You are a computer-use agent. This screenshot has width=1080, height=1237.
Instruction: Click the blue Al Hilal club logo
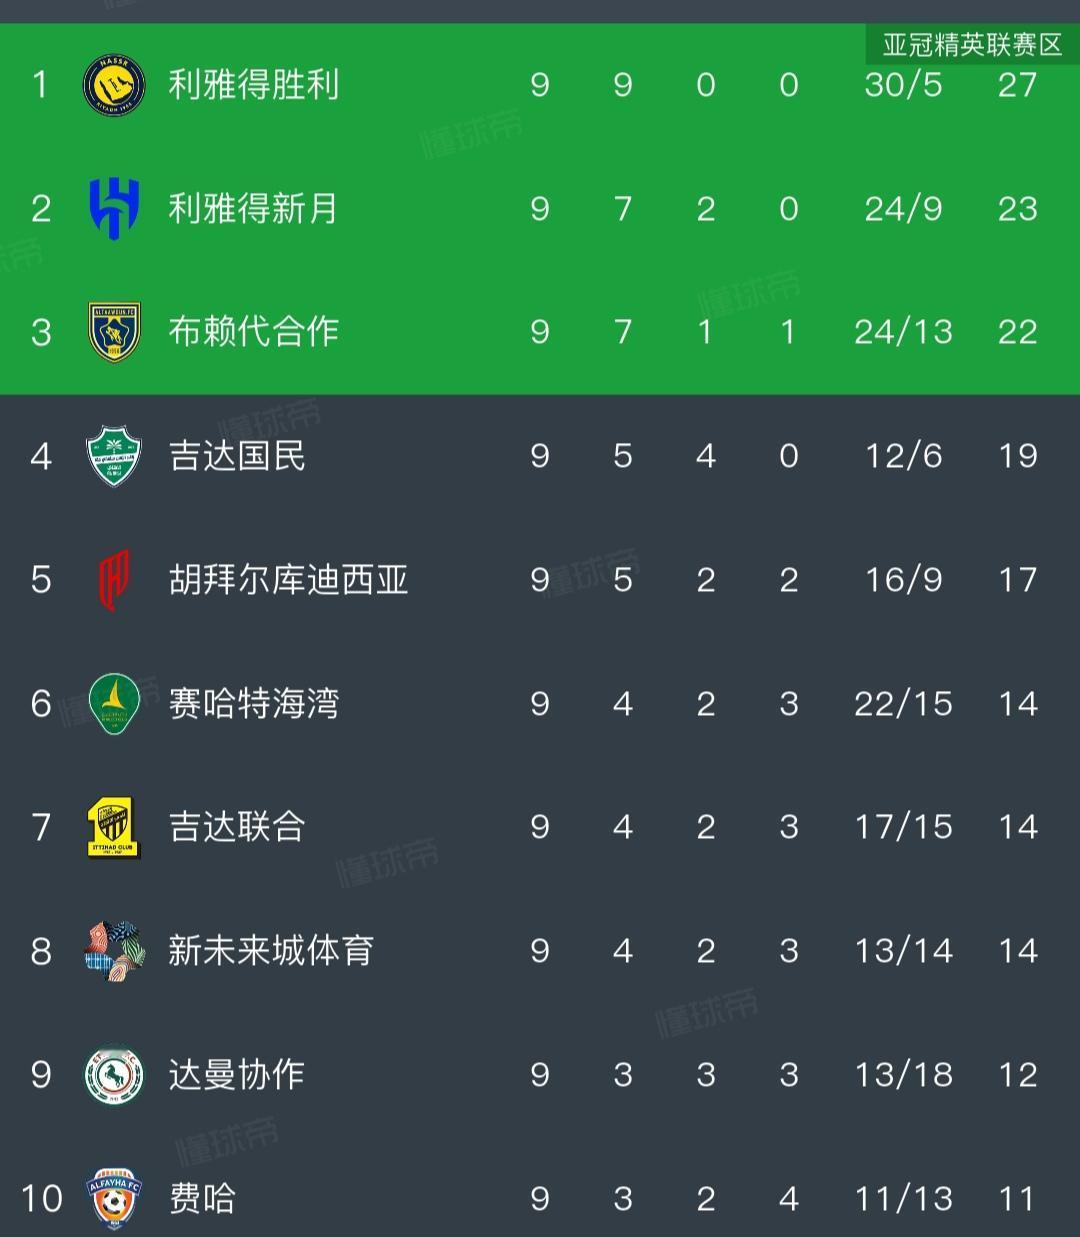click(x=114, y=208)
